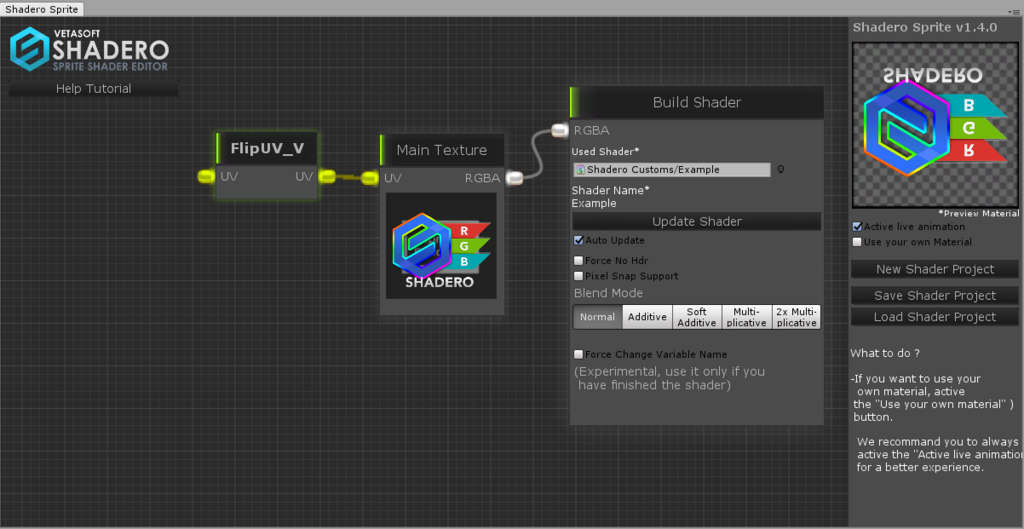The width and height of the screenshot is (1024, 529).
Task: Select Soft Additive blend mode
Action: (x=697, y=317)
